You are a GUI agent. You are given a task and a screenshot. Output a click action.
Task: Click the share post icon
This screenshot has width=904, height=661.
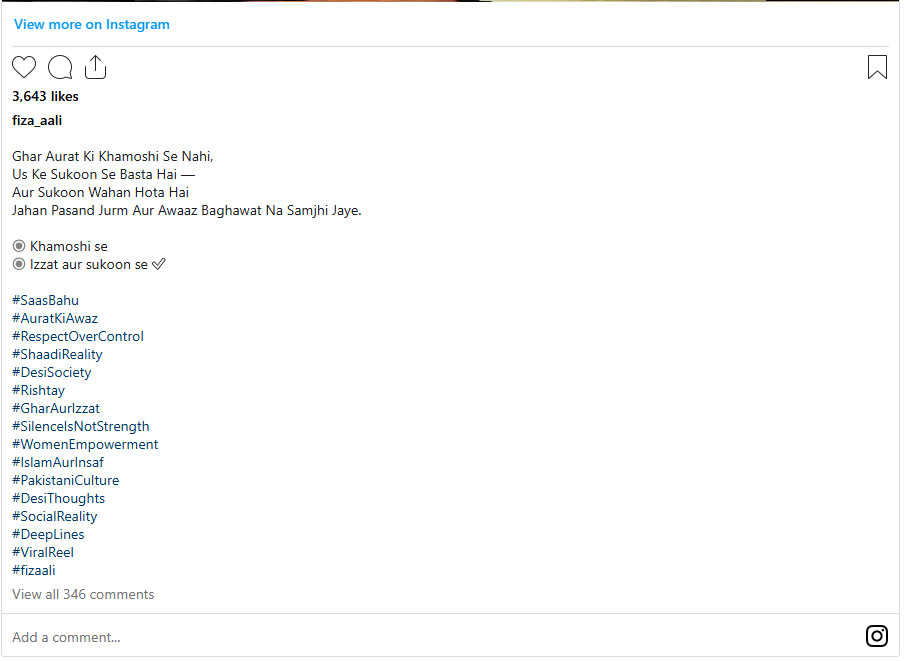[95, 67]
